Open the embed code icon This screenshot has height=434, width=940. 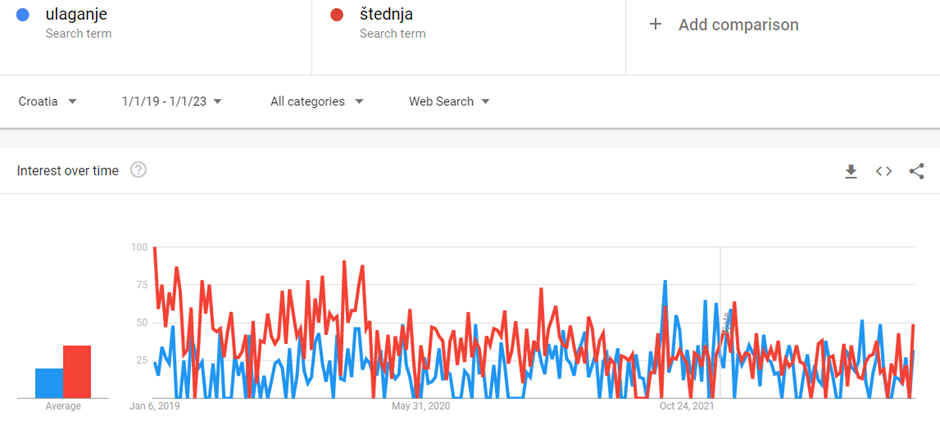(x=884, y=171)
